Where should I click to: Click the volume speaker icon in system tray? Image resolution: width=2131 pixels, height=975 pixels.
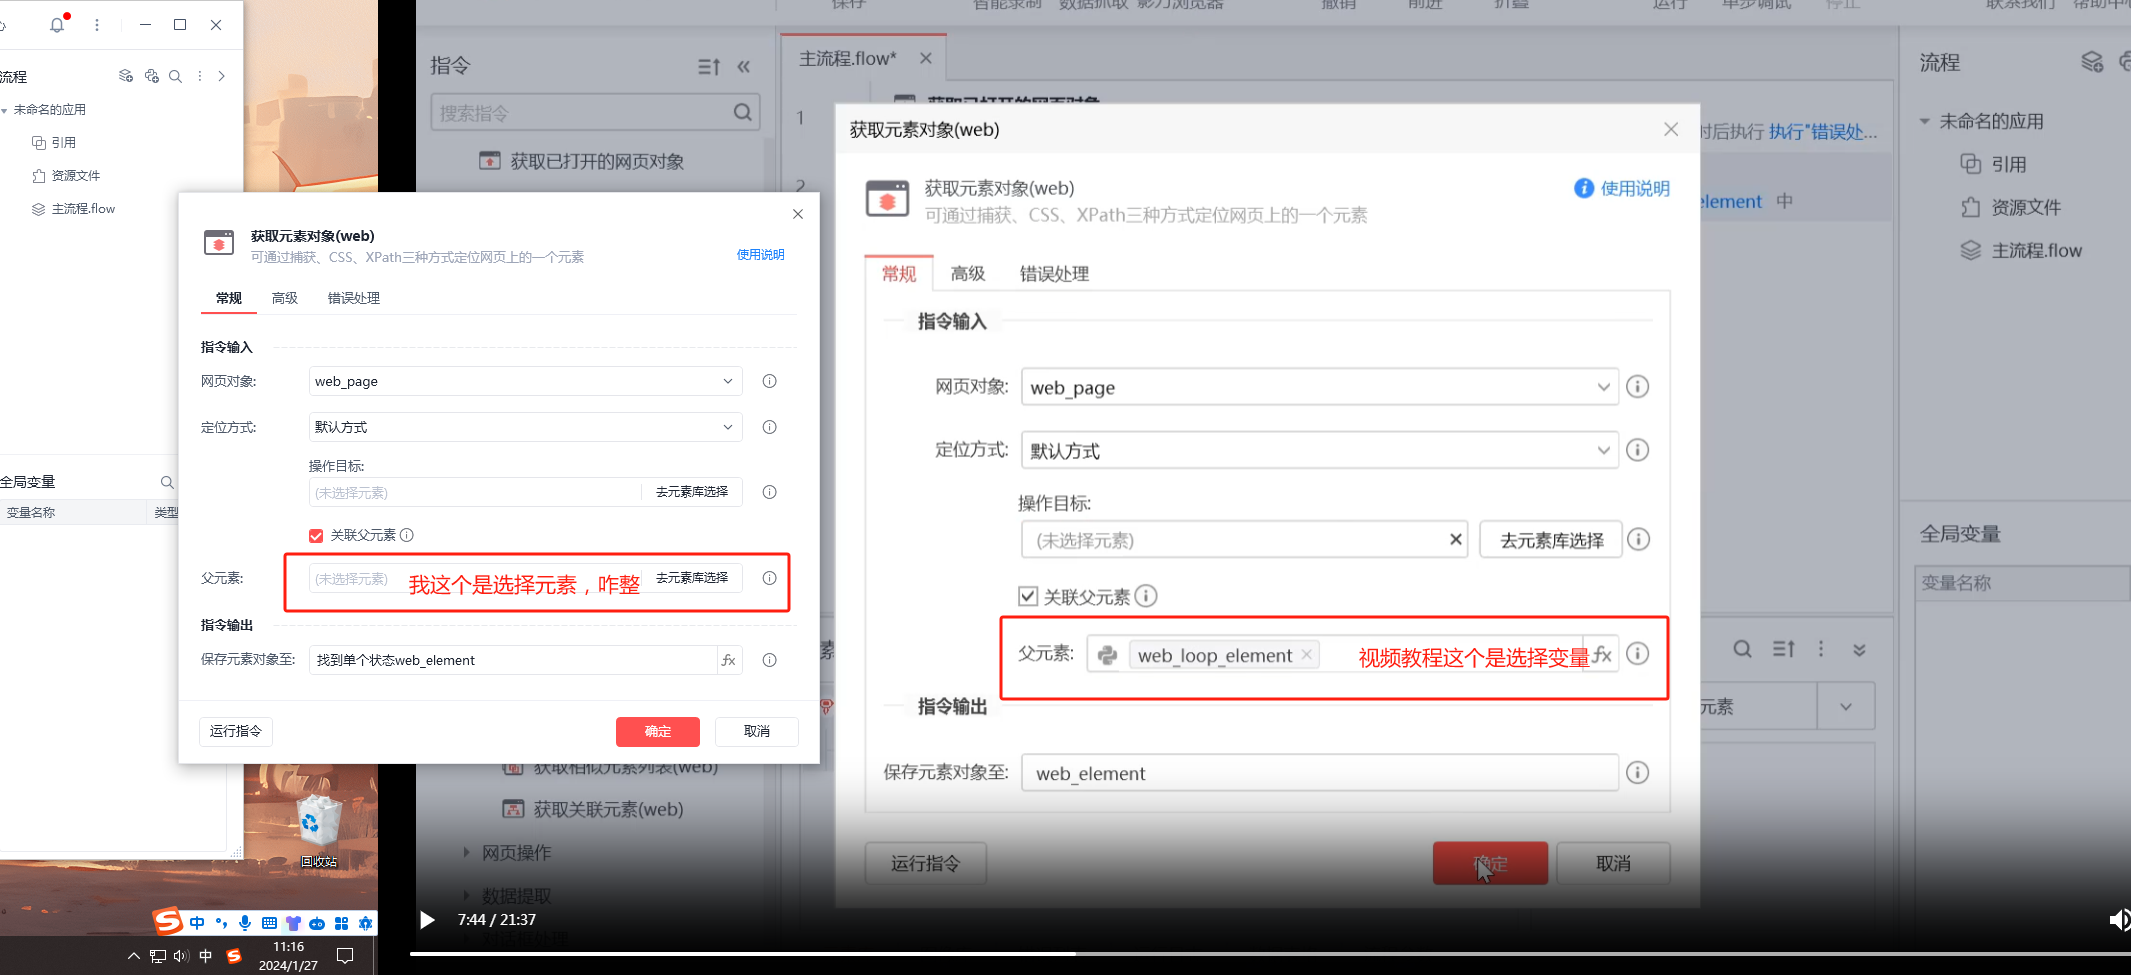point(181,956)
